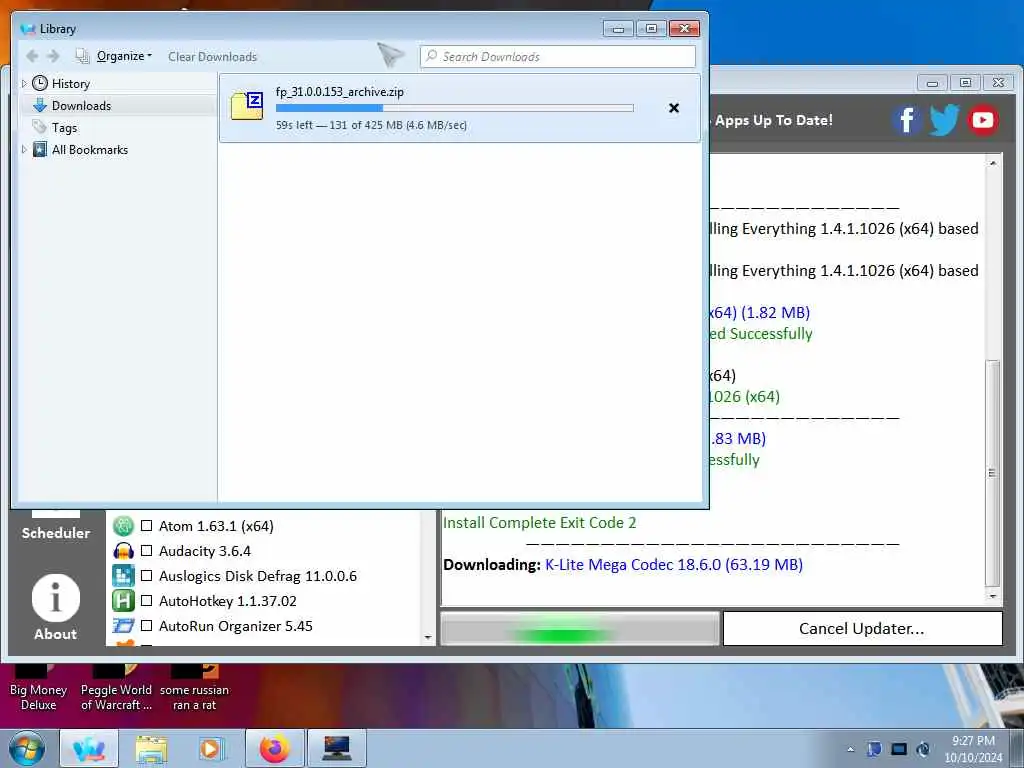Open the Facebook icon in updater window
1024x768 pixels.
click(x=906, y=120)
